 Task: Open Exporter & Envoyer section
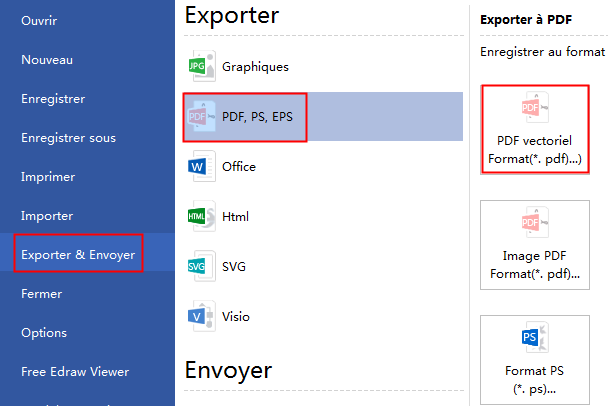pyautogui.click(x=80, y=254)
